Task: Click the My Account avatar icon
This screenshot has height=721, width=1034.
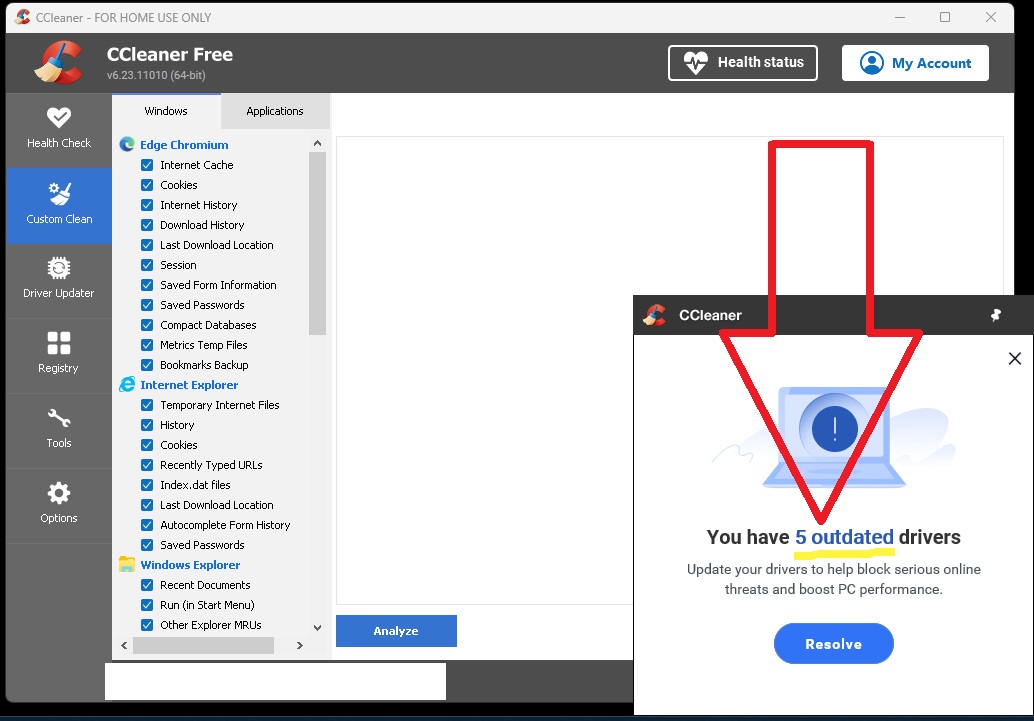Action: (872, 63)
